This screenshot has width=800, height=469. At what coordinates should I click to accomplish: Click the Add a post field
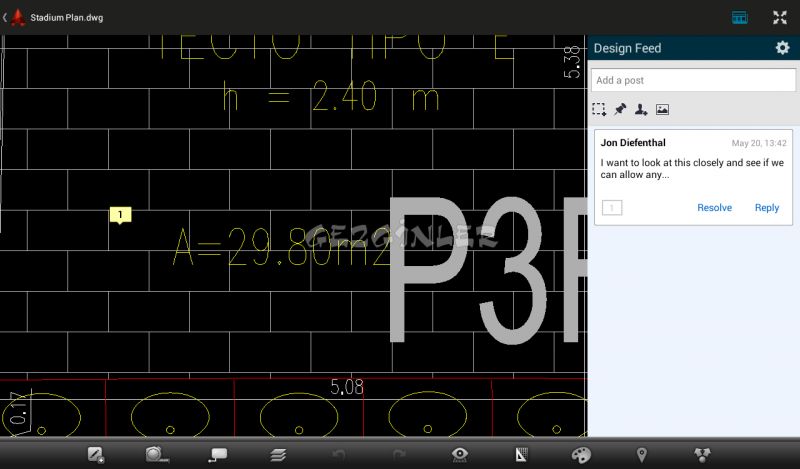693,80
